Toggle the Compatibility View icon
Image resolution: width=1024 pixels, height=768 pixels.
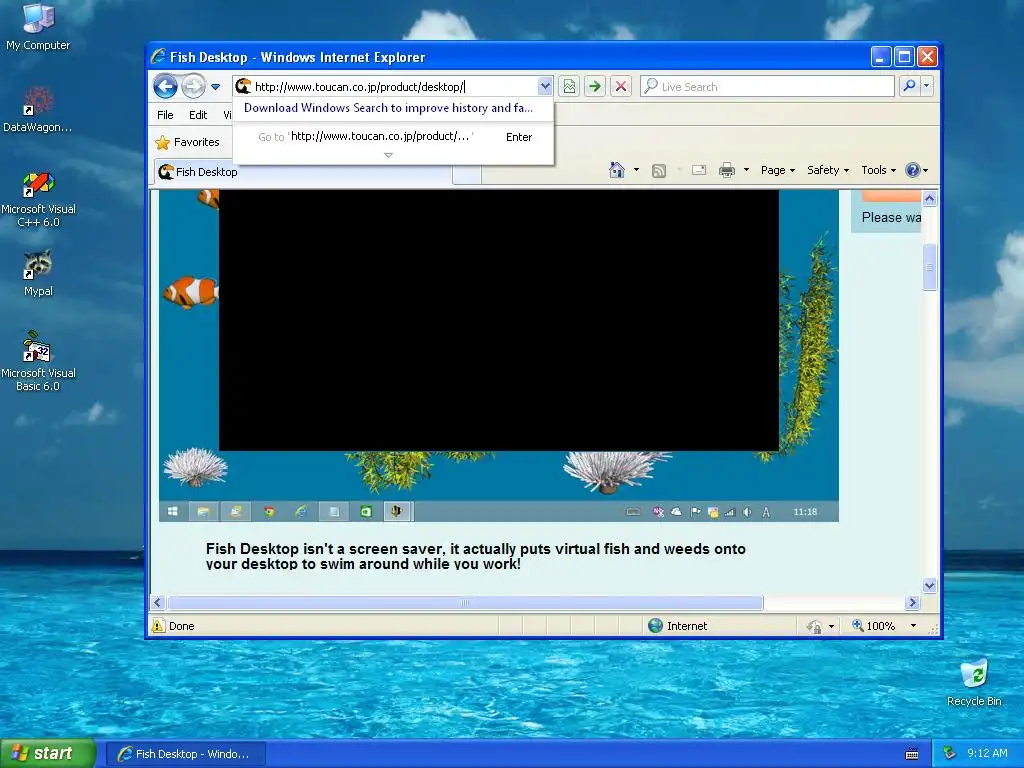point(569,86)
